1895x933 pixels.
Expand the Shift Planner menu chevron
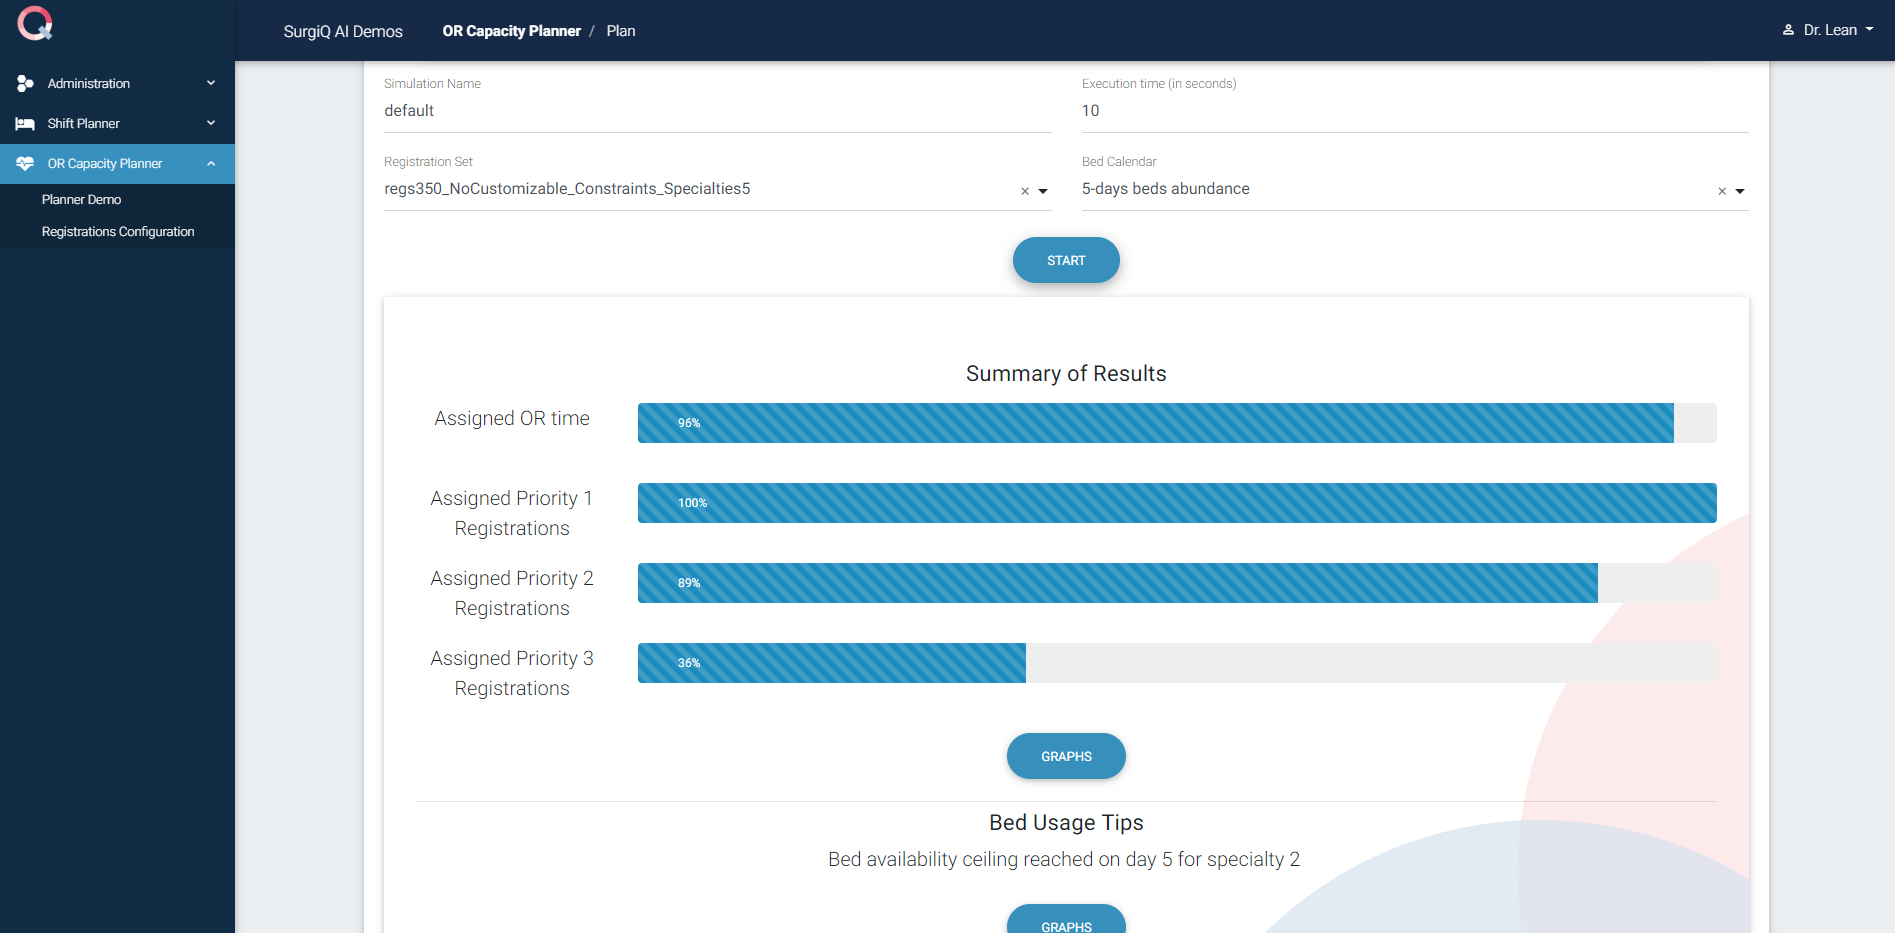pyautogui.click(x=211, y=123)
